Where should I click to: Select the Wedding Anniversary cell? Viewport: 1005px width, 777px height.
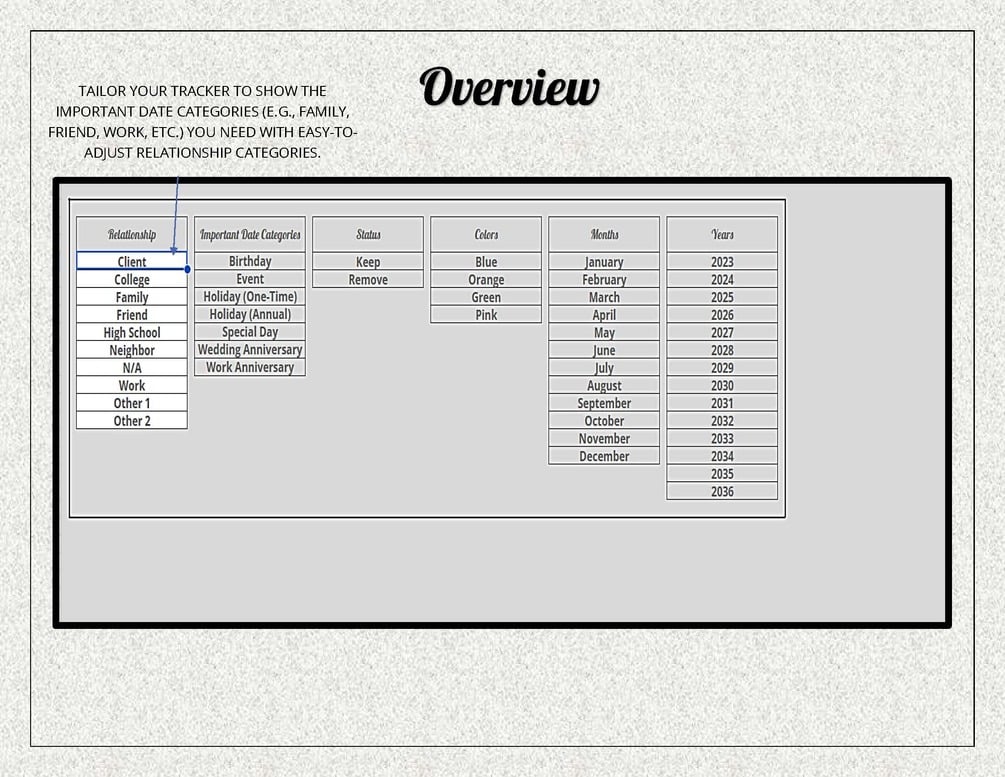click(250, 349)
